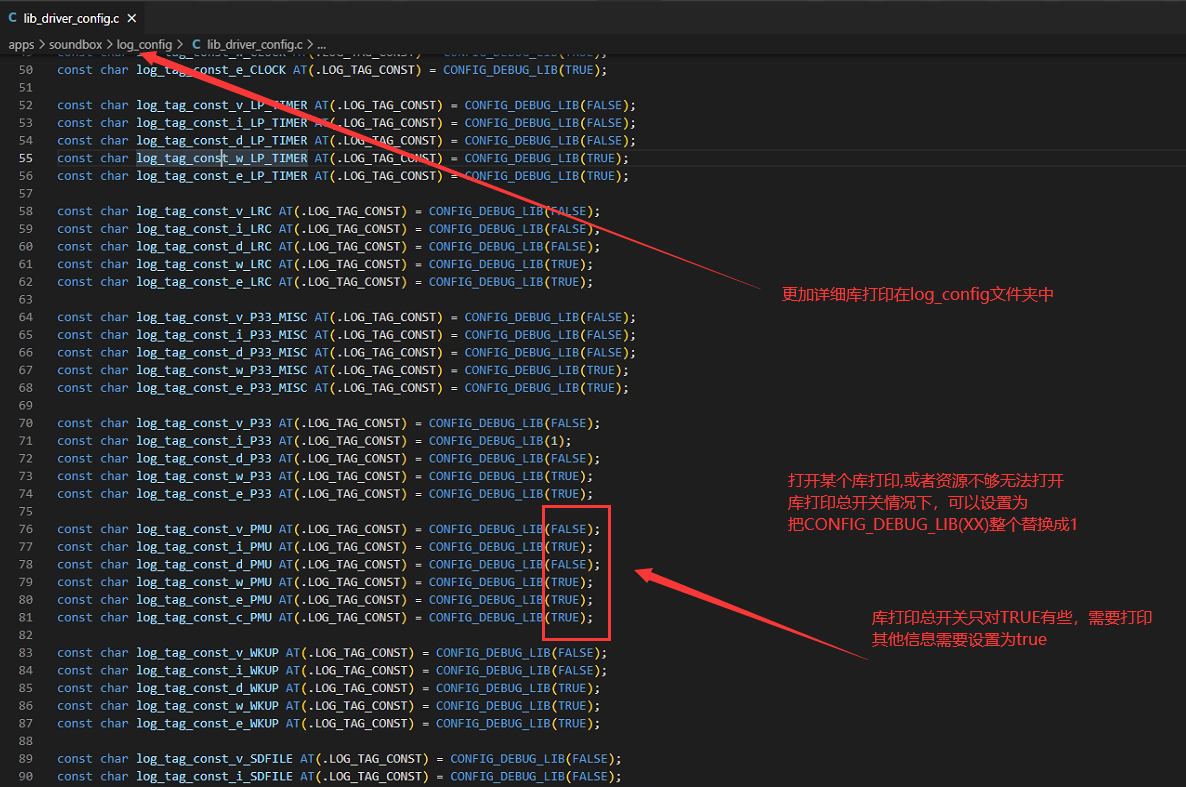Click the log_tag_const_i_LP_TIMER identifier

tap(222, 123)
